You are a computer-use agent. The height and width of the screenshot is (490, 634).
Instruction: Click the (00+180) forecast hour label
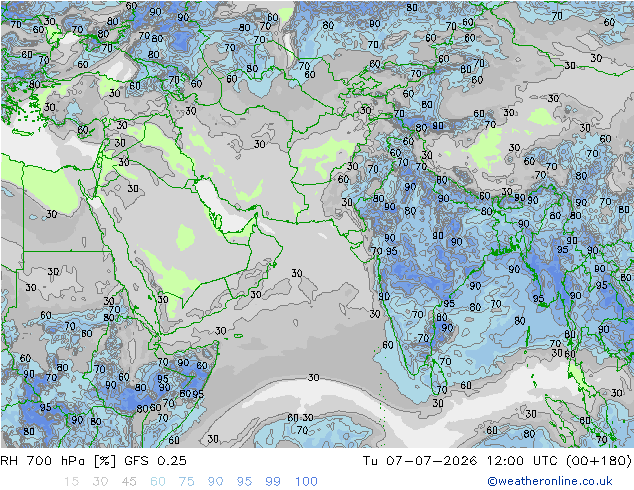click(598, 461)
